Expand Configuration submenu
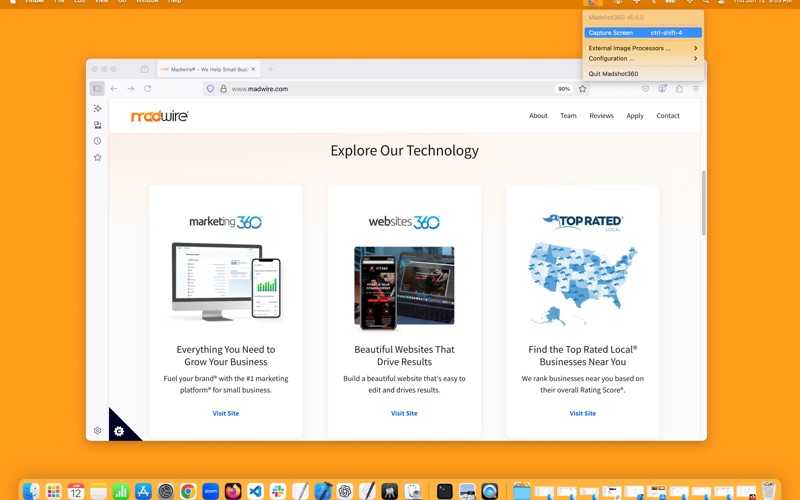Image resolution: width=800 pixels, height=500 pixels. [643, 58]
